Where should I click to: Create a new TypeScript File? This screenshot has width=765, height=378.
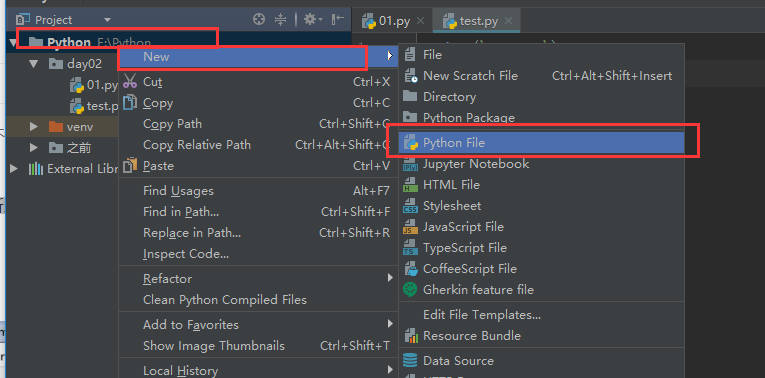pos(542,247)
